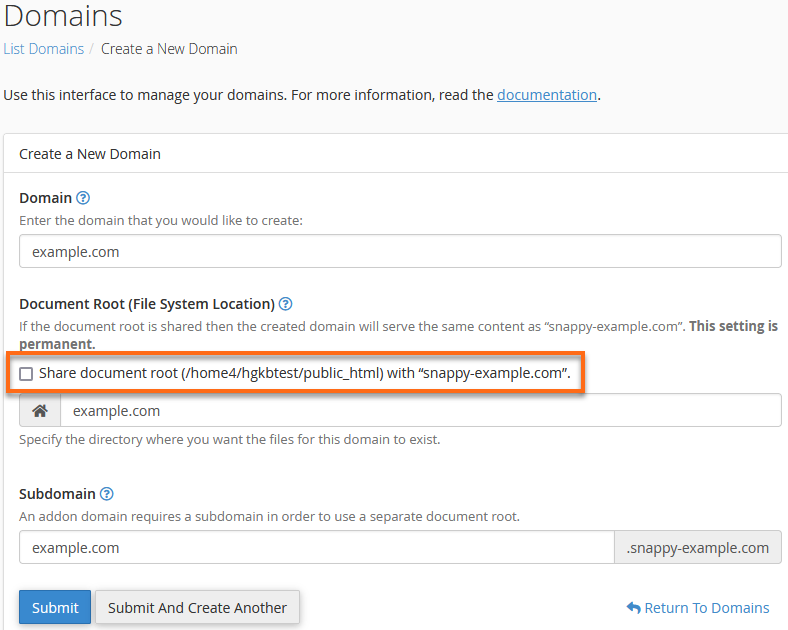Open the documentation link
This screenshot has width=788, height=630.
click(x=547, y=95)
